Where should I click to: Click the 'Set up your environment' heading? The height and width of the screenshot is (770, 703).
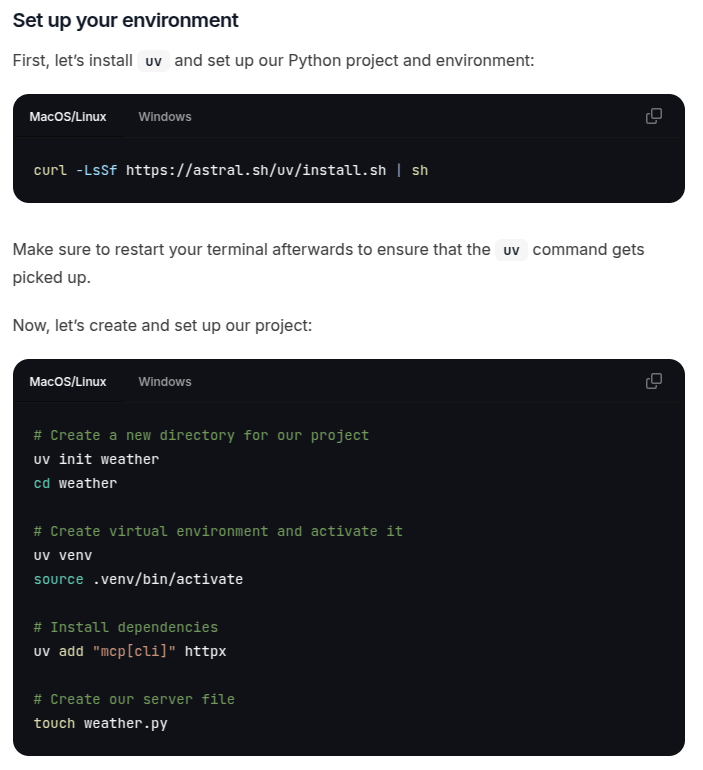[126, 21]
